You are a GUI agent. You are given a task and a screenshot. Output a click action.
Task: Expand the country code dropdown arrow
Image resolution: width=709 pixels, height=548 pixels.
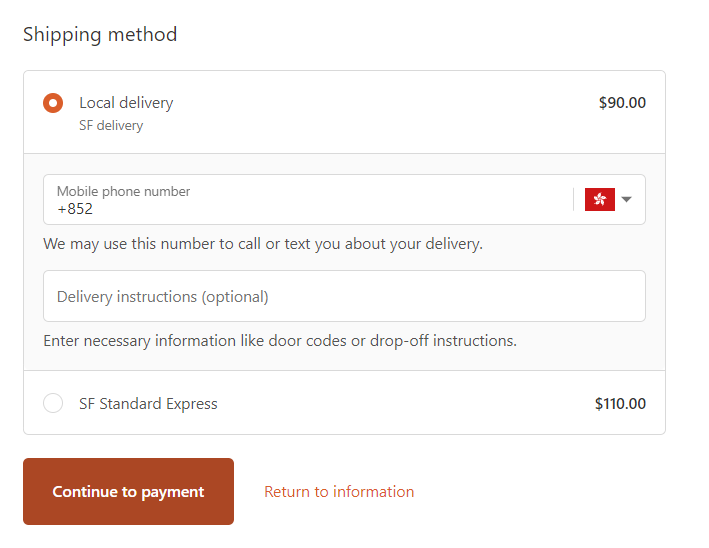(x=627, y=199)
